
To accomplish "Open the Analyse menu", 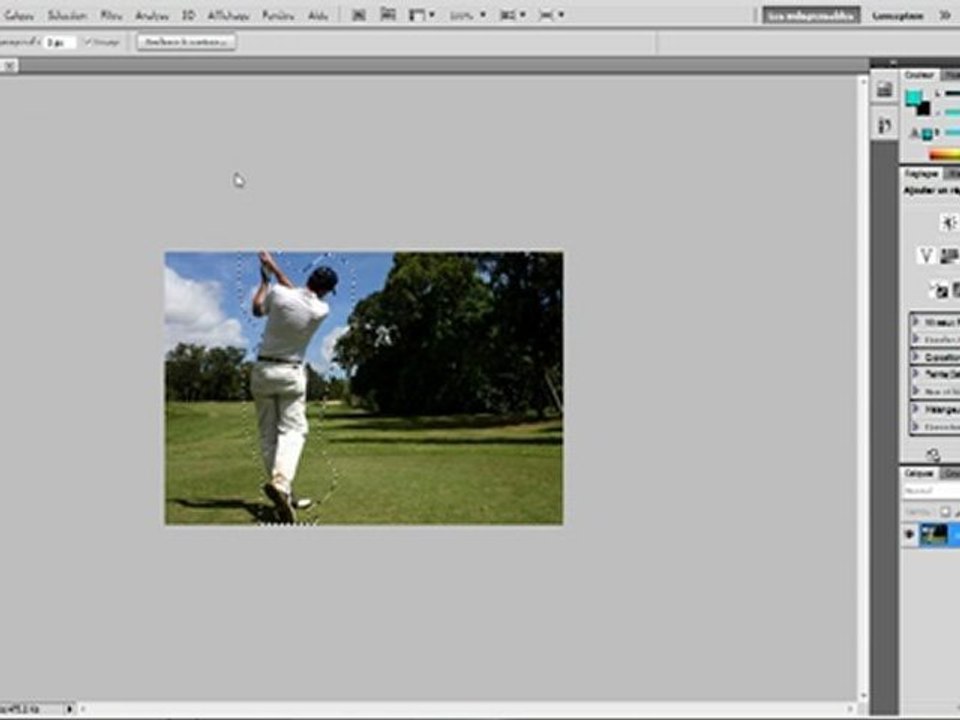I will click(x=151, y=15).
